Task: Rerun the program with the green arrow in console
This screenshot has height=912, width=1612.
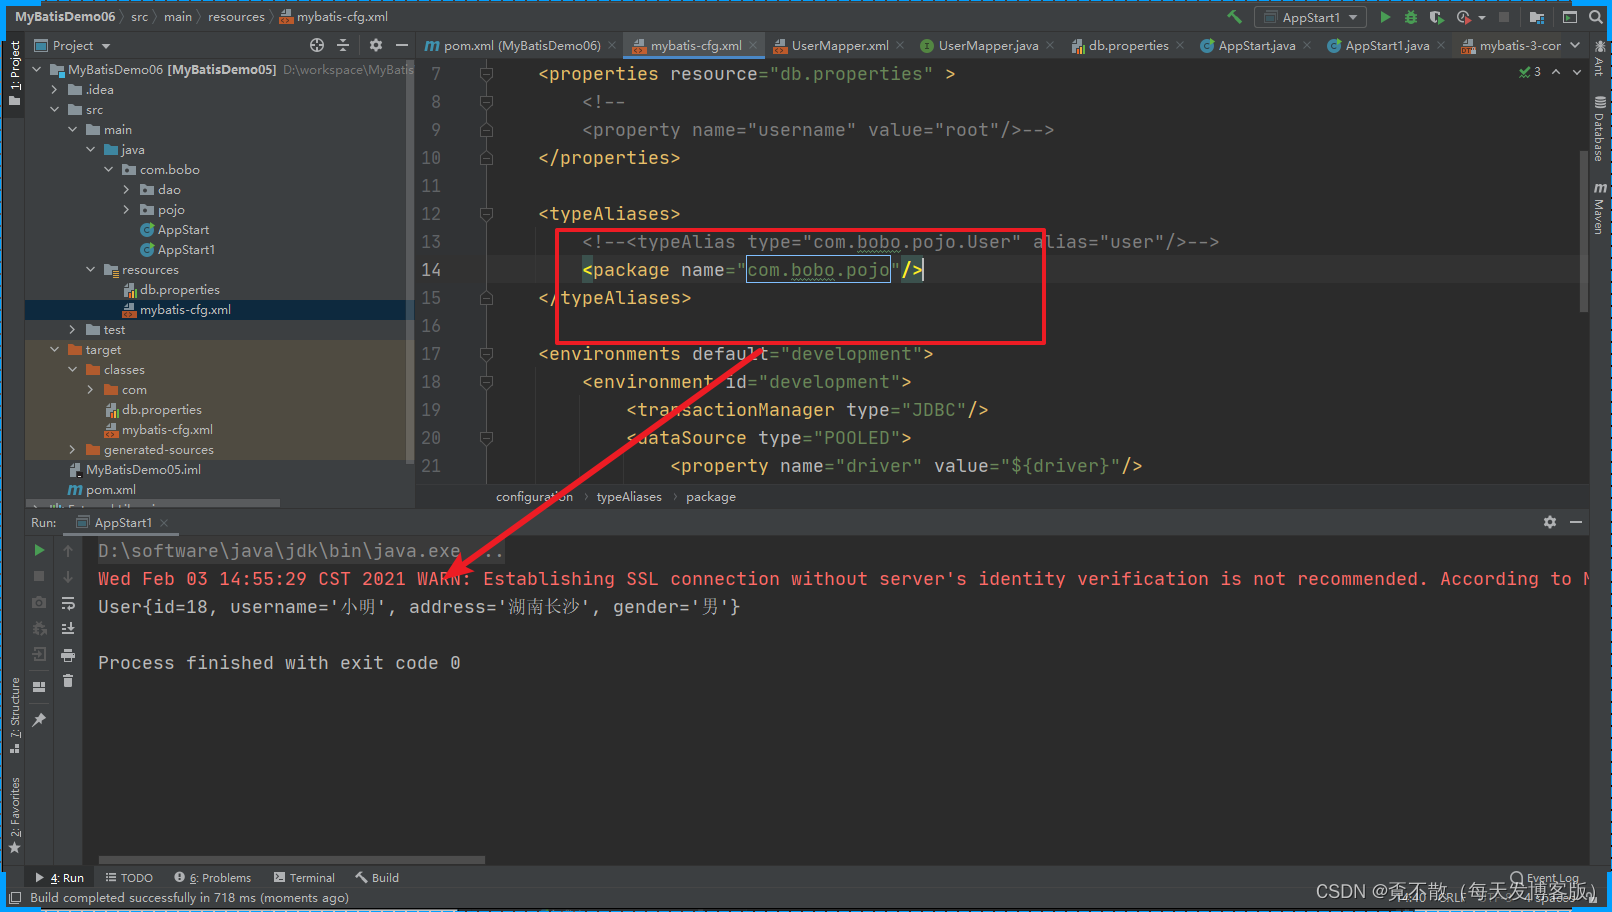Action: point(39,549)
